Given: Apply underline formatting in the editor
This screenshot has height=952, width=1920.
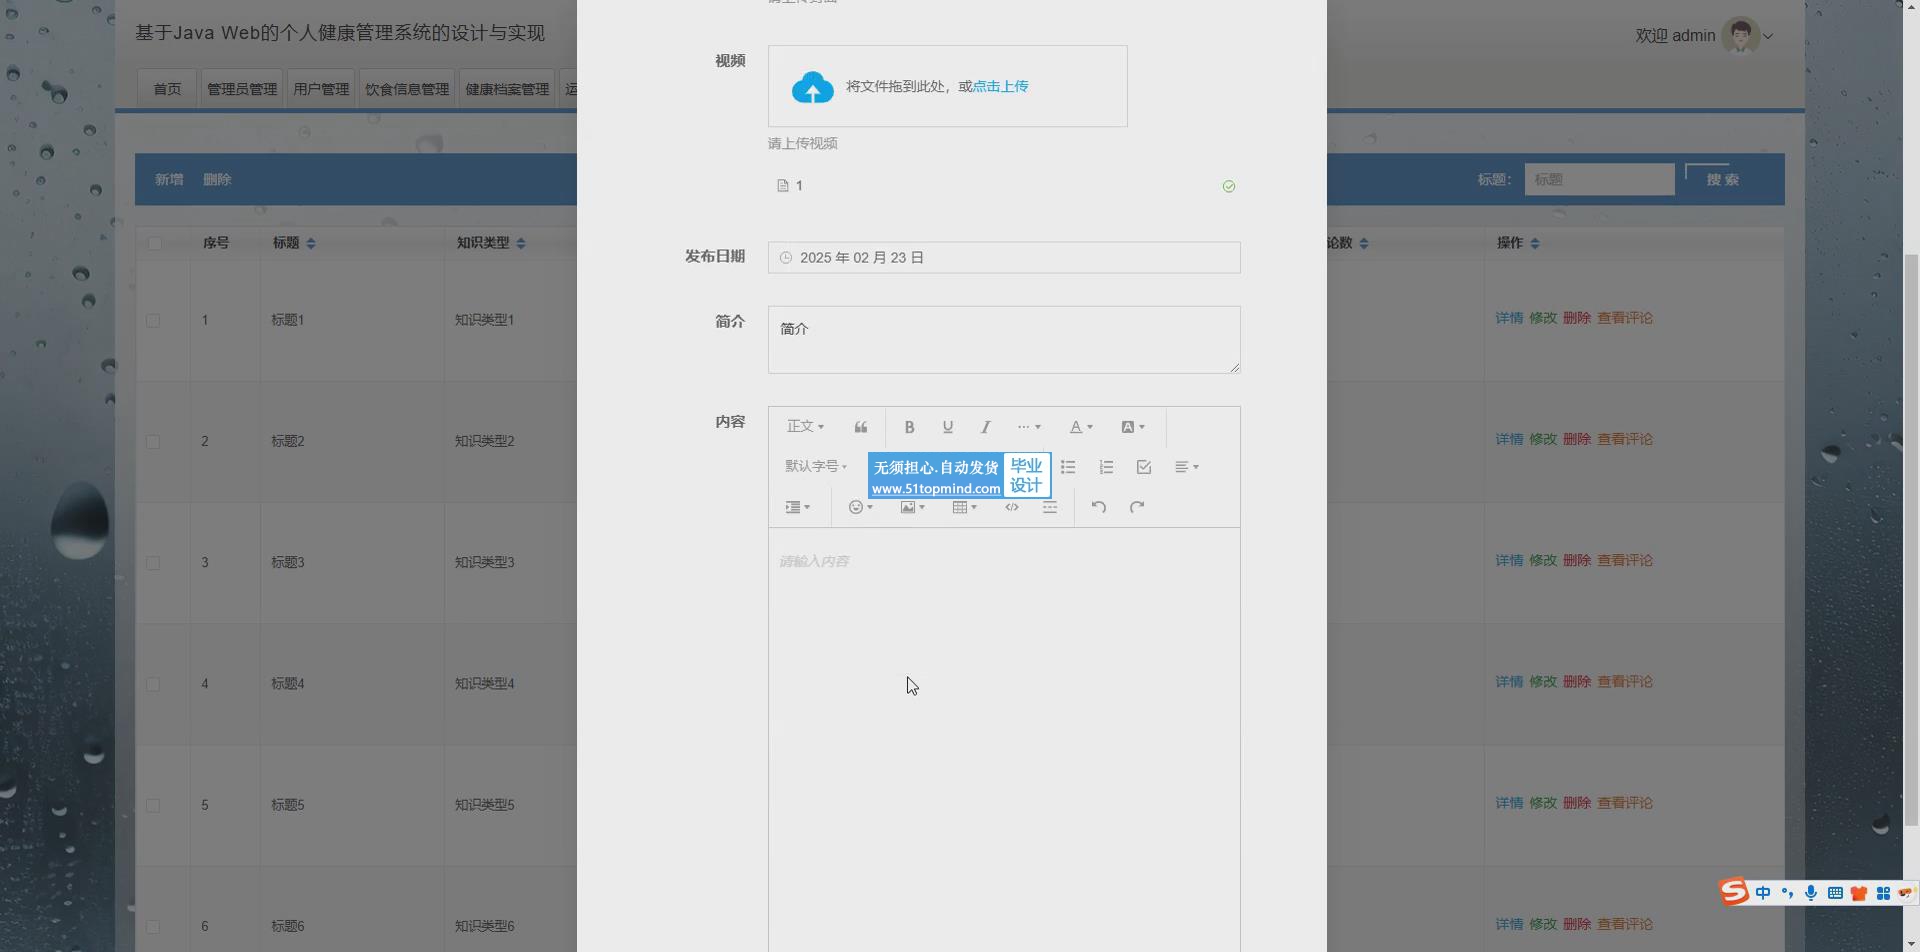Looking at the screenshot, I should 947,427.
